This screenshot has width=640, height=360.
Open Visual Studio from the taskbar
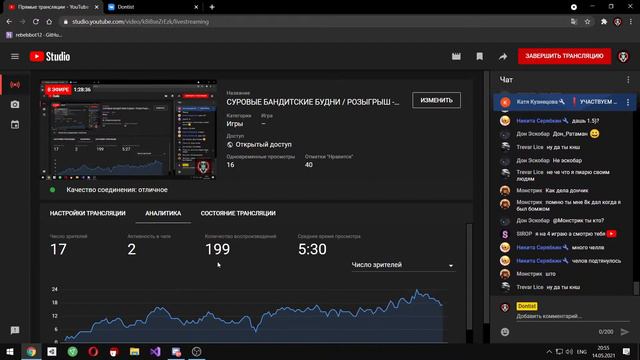tap(155, 351)
